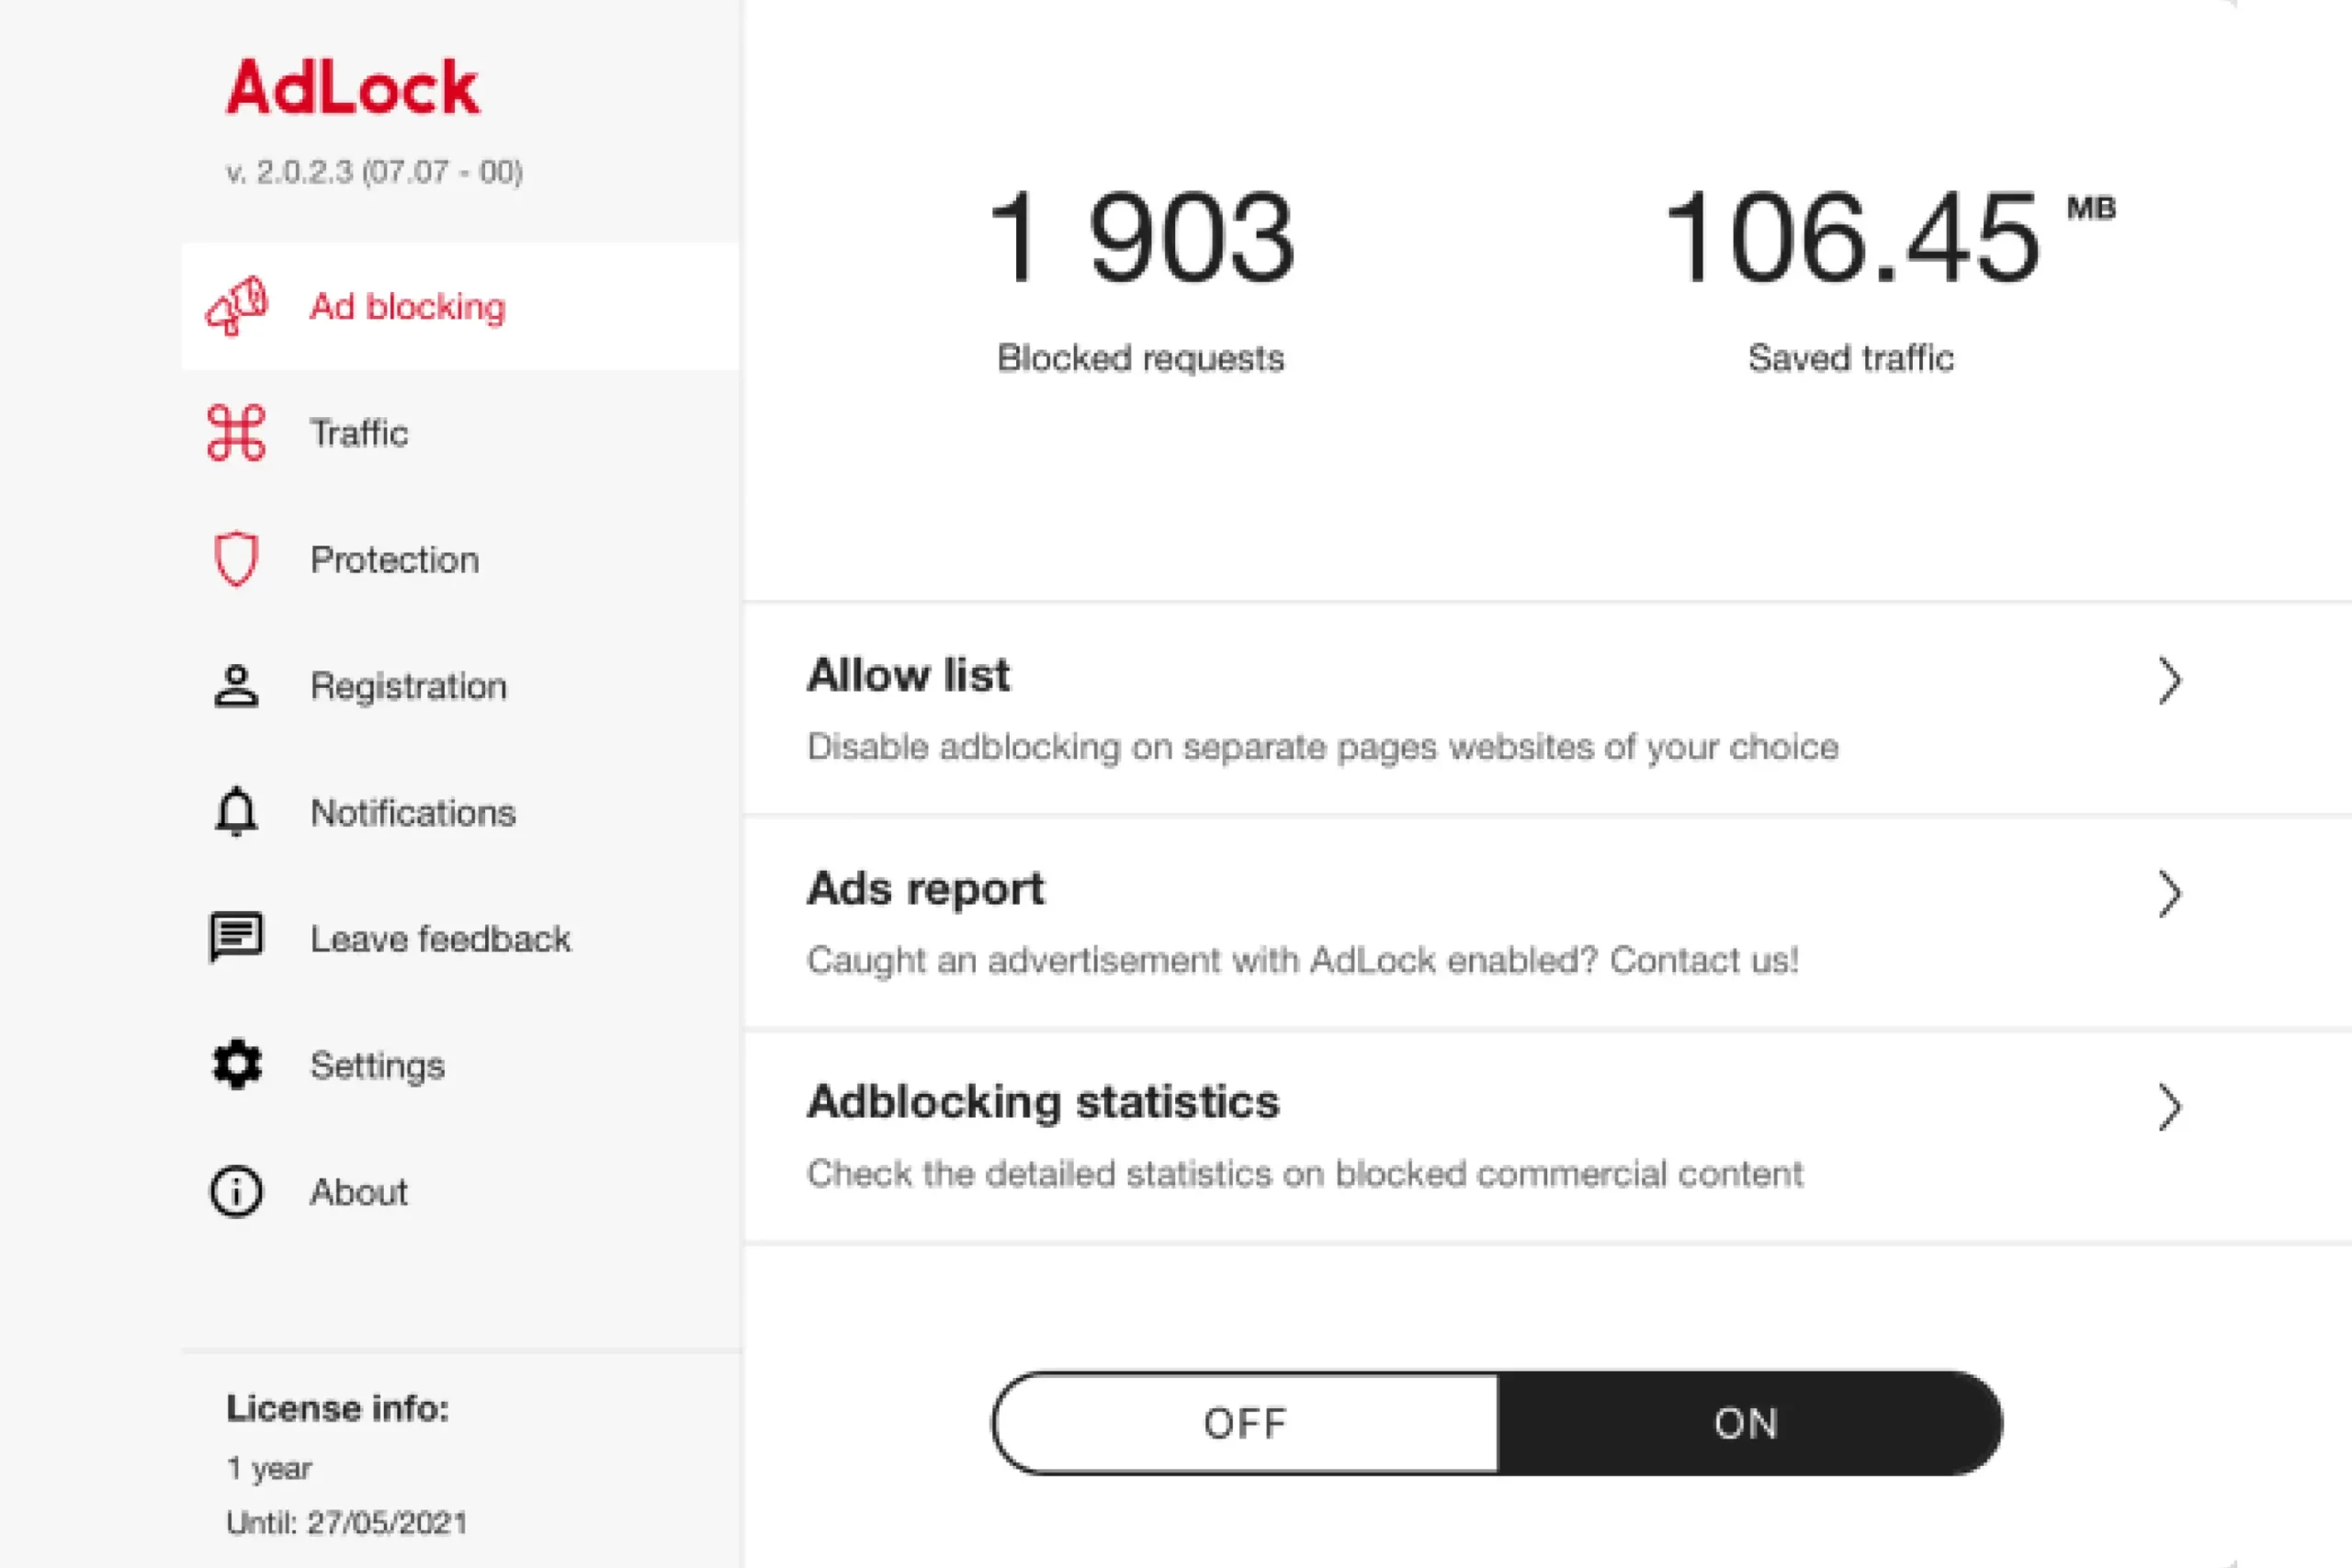Click the Traffic command-symbol icon
The height and width of the screenshot is (1568, 2352).
click(237, 433)
